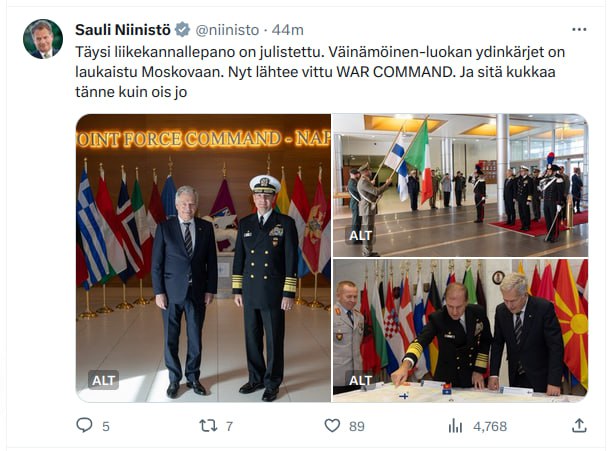Open the @niinisto handle link
The width and height of the screenshot is (610, 451).
[x=227, y=30]
